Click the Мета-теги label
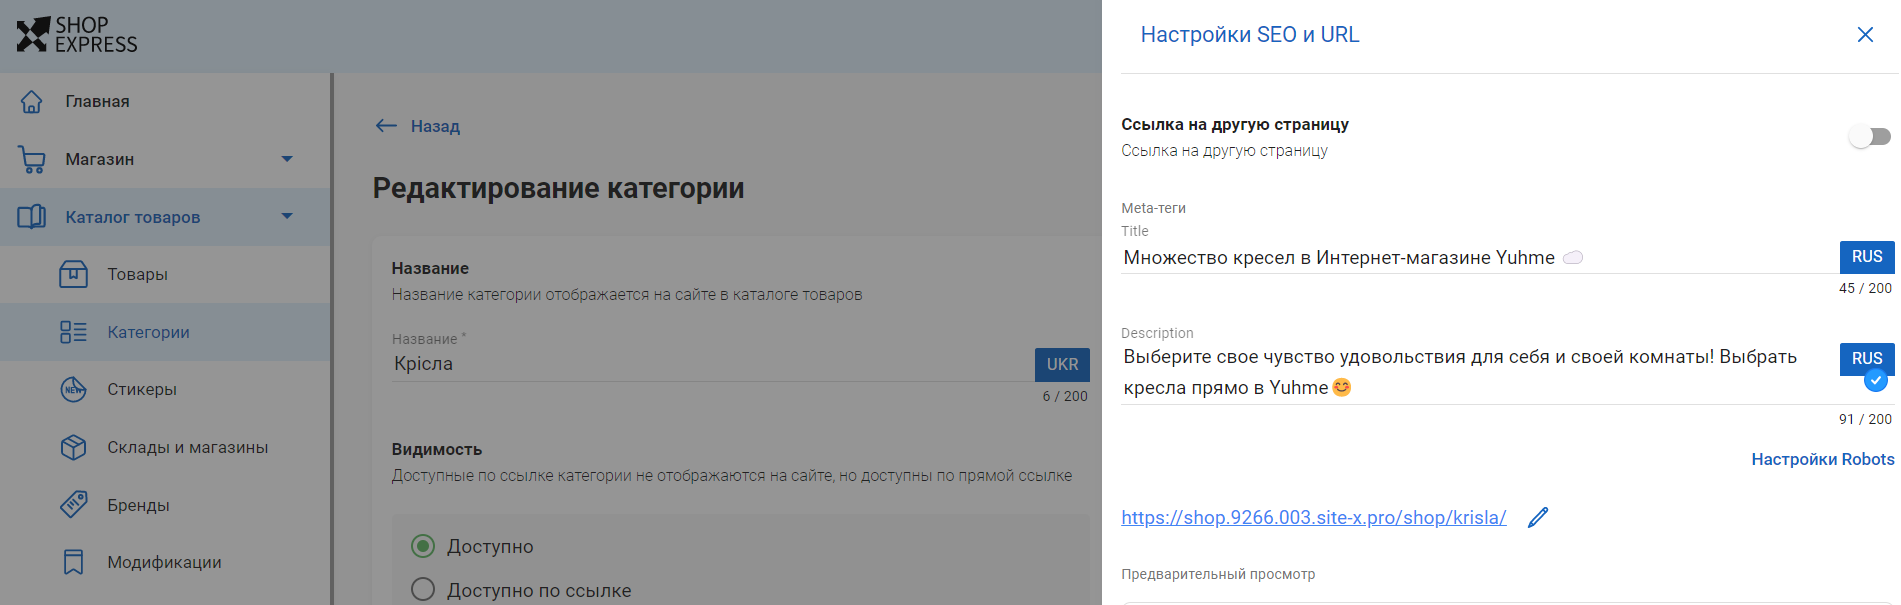 click(1153, 208)
